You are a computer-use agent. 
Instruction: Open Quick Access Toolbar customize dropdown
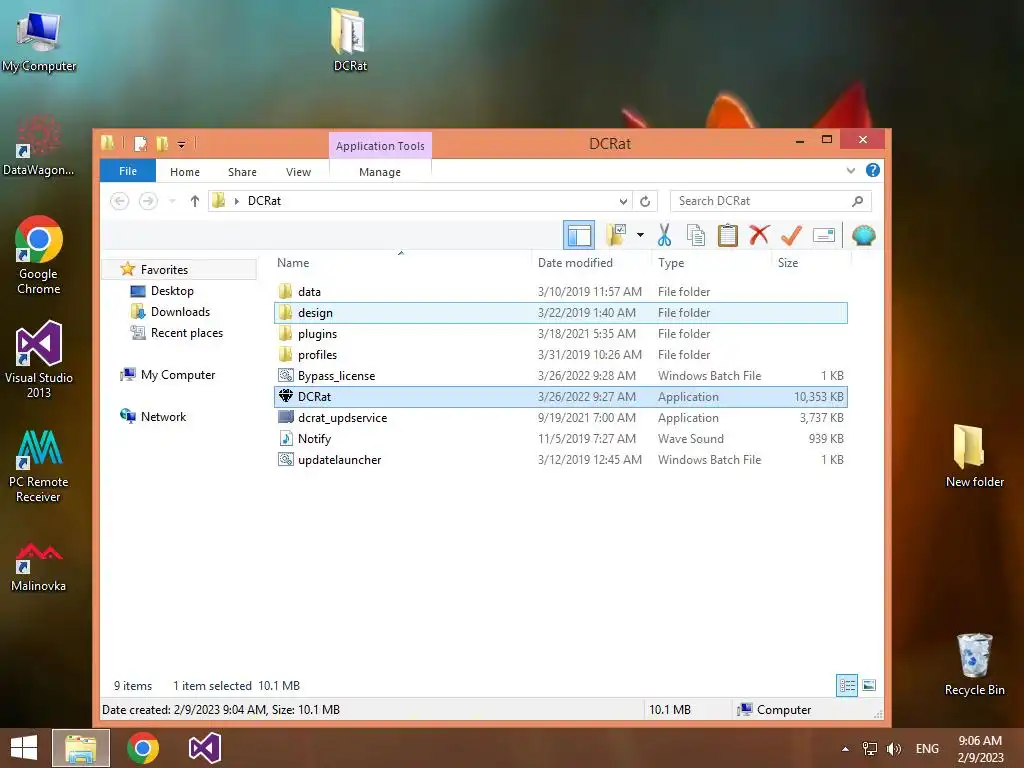(182, 144)
